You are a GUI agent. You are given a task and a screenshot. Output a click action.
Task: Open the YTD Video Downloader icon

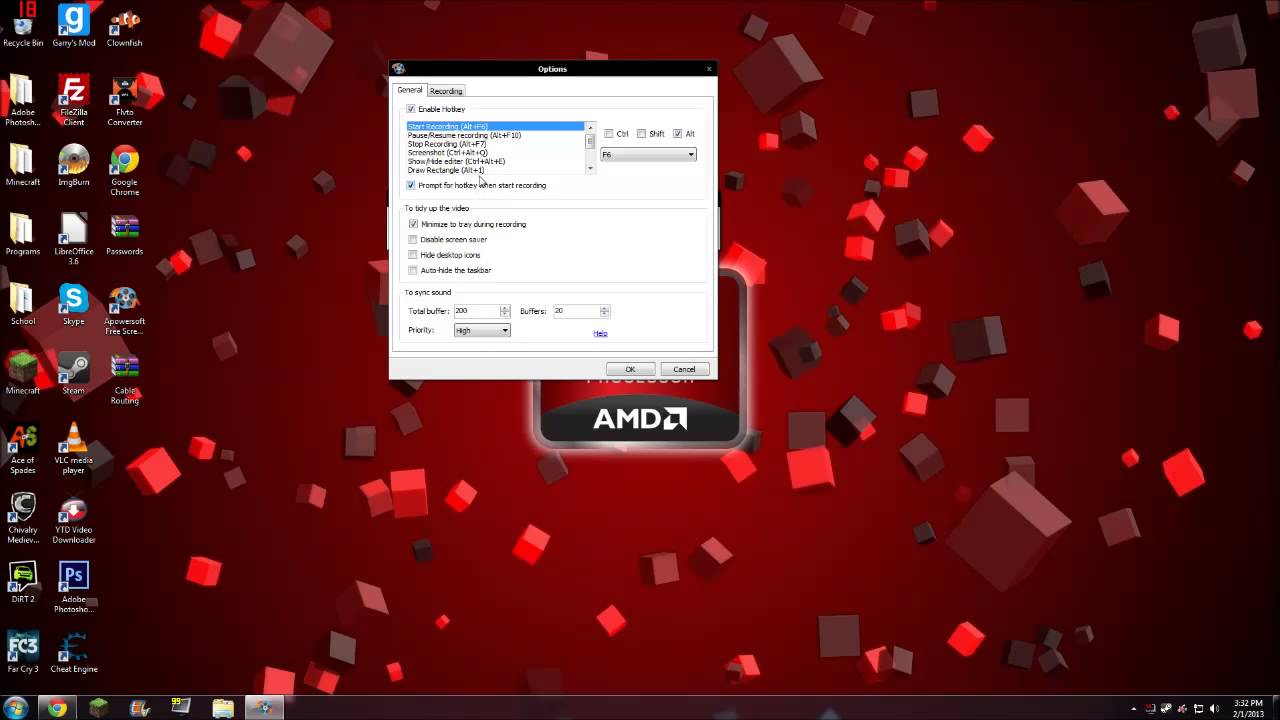[74, 518]
